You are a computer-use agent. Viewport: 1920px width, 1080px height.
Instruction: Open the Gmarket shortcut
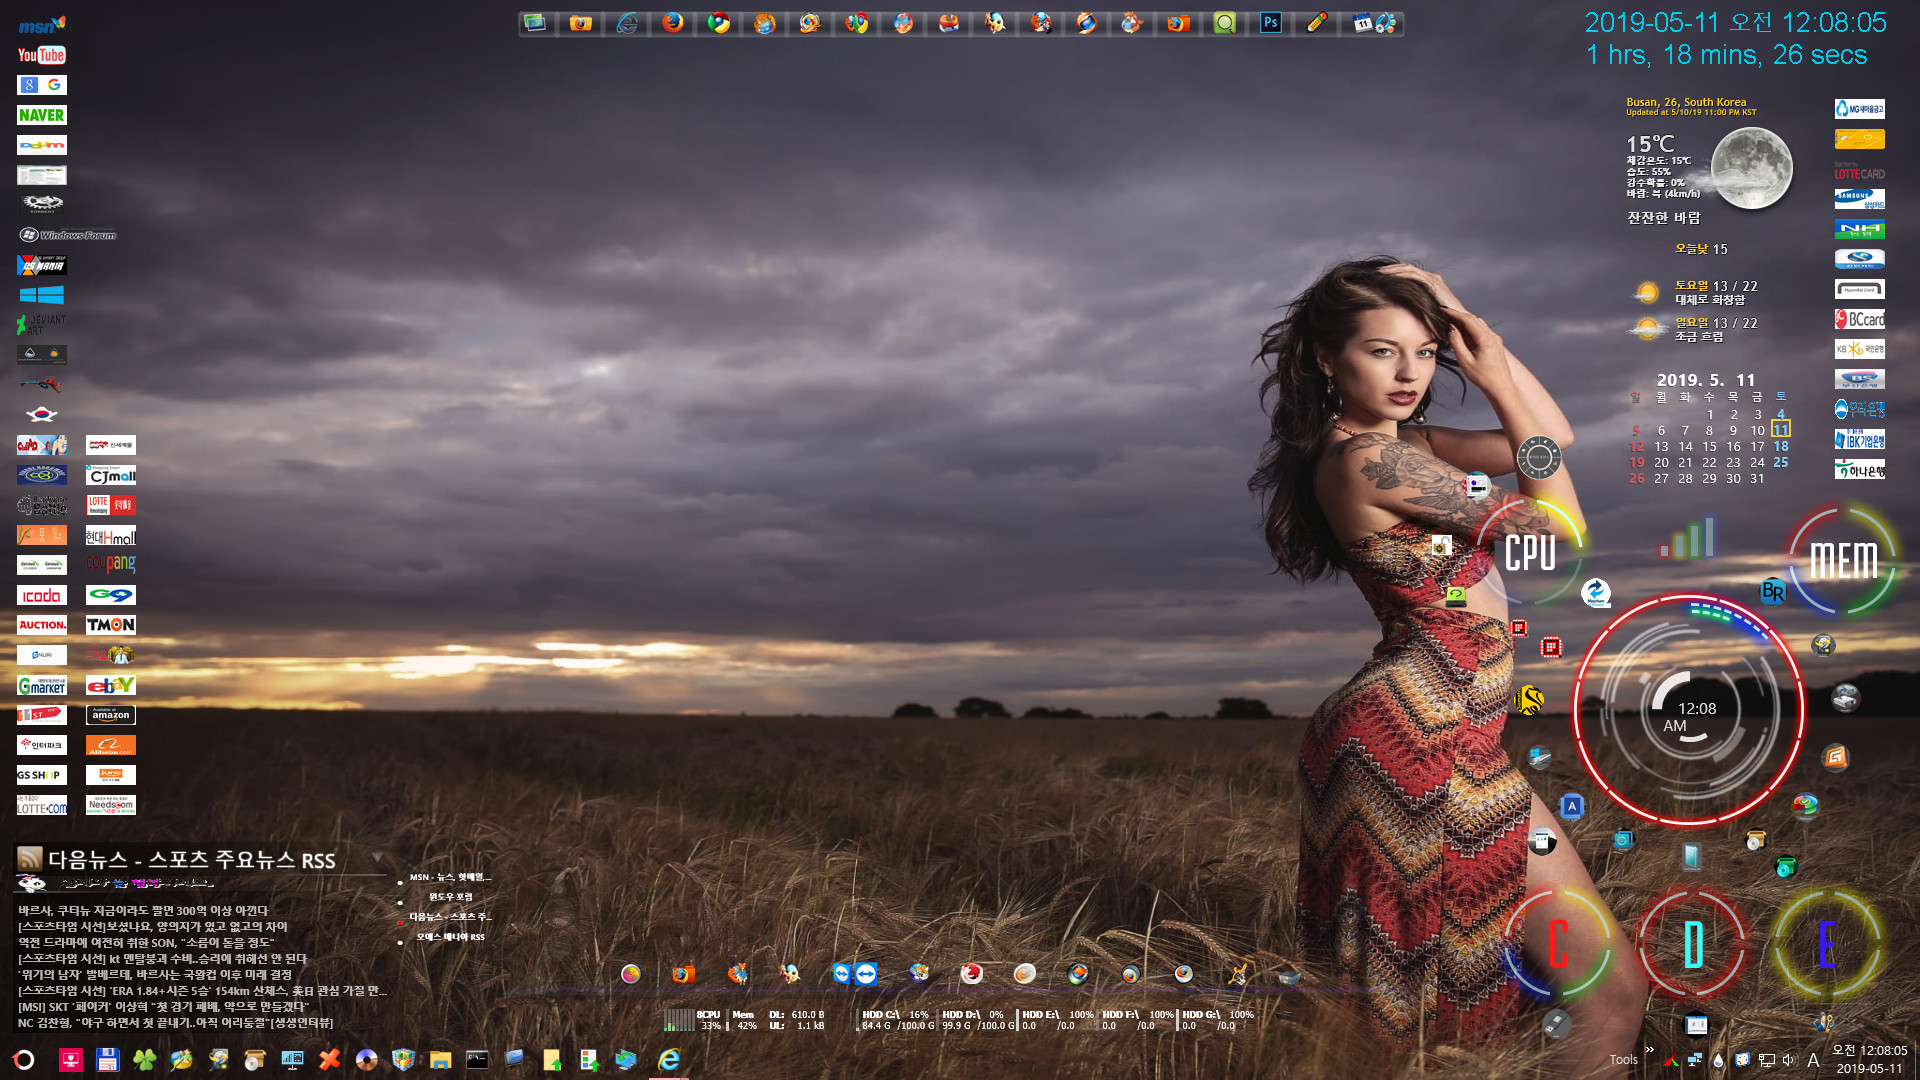41,685
